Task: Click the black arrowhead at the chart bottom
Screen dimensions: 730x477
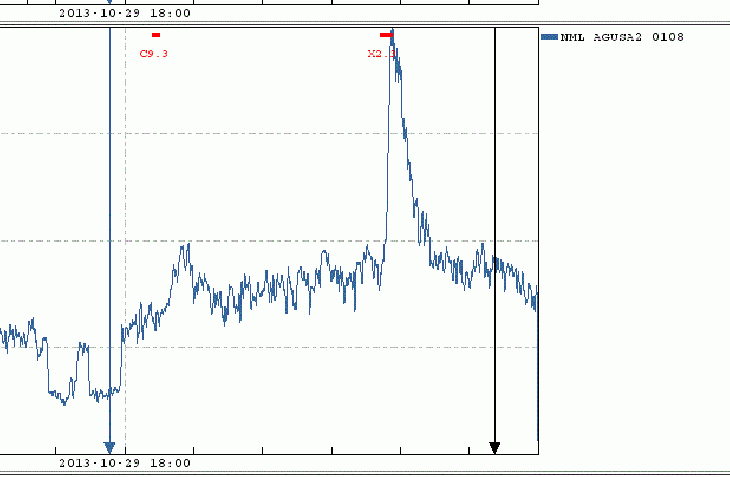Action: [x=494, y=447]
